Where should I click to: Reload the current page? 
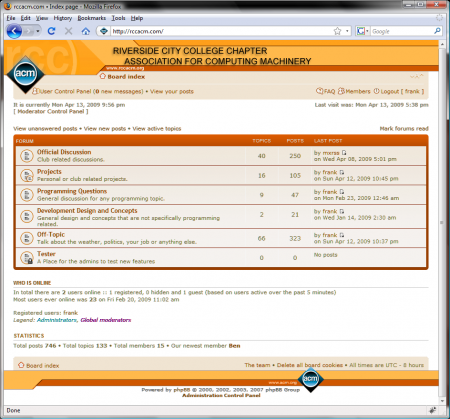(51, 31)
